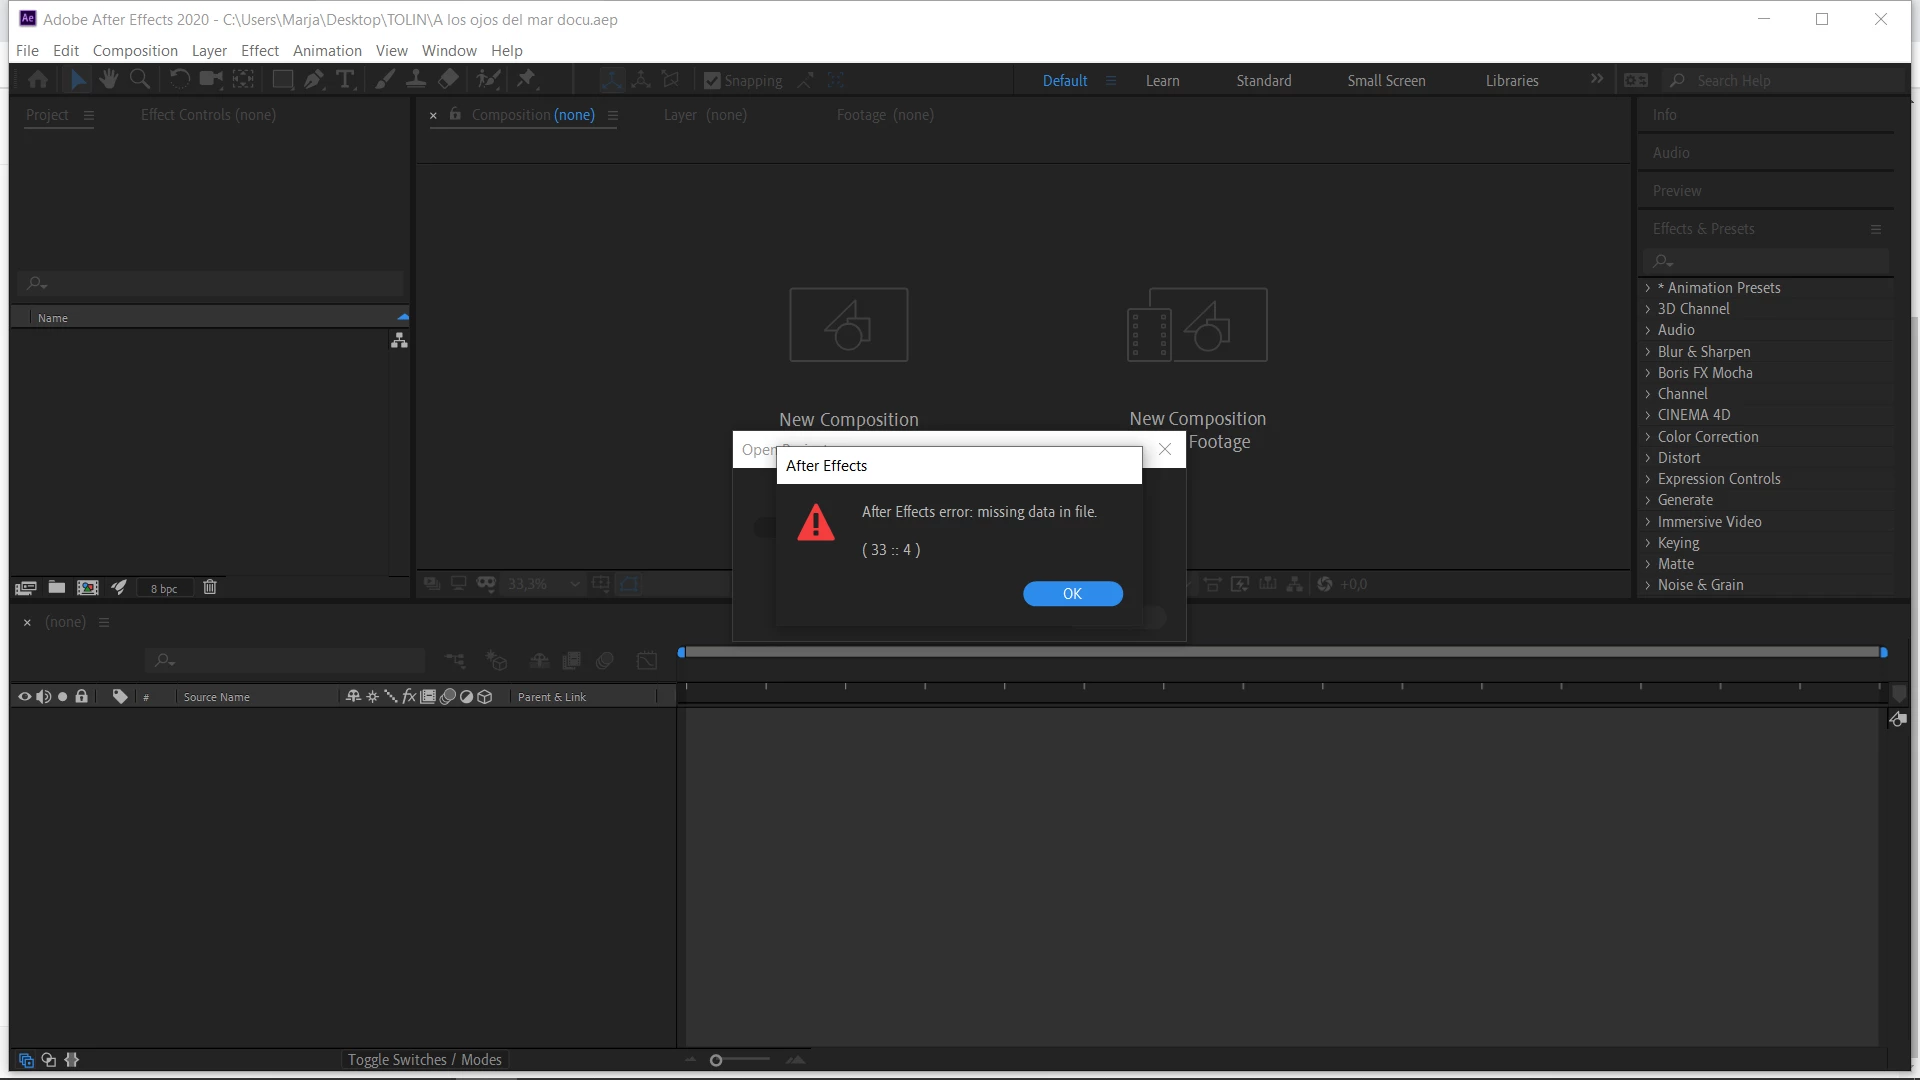Expand the Blur & Sharpen effects category

tap(1648, 352)
